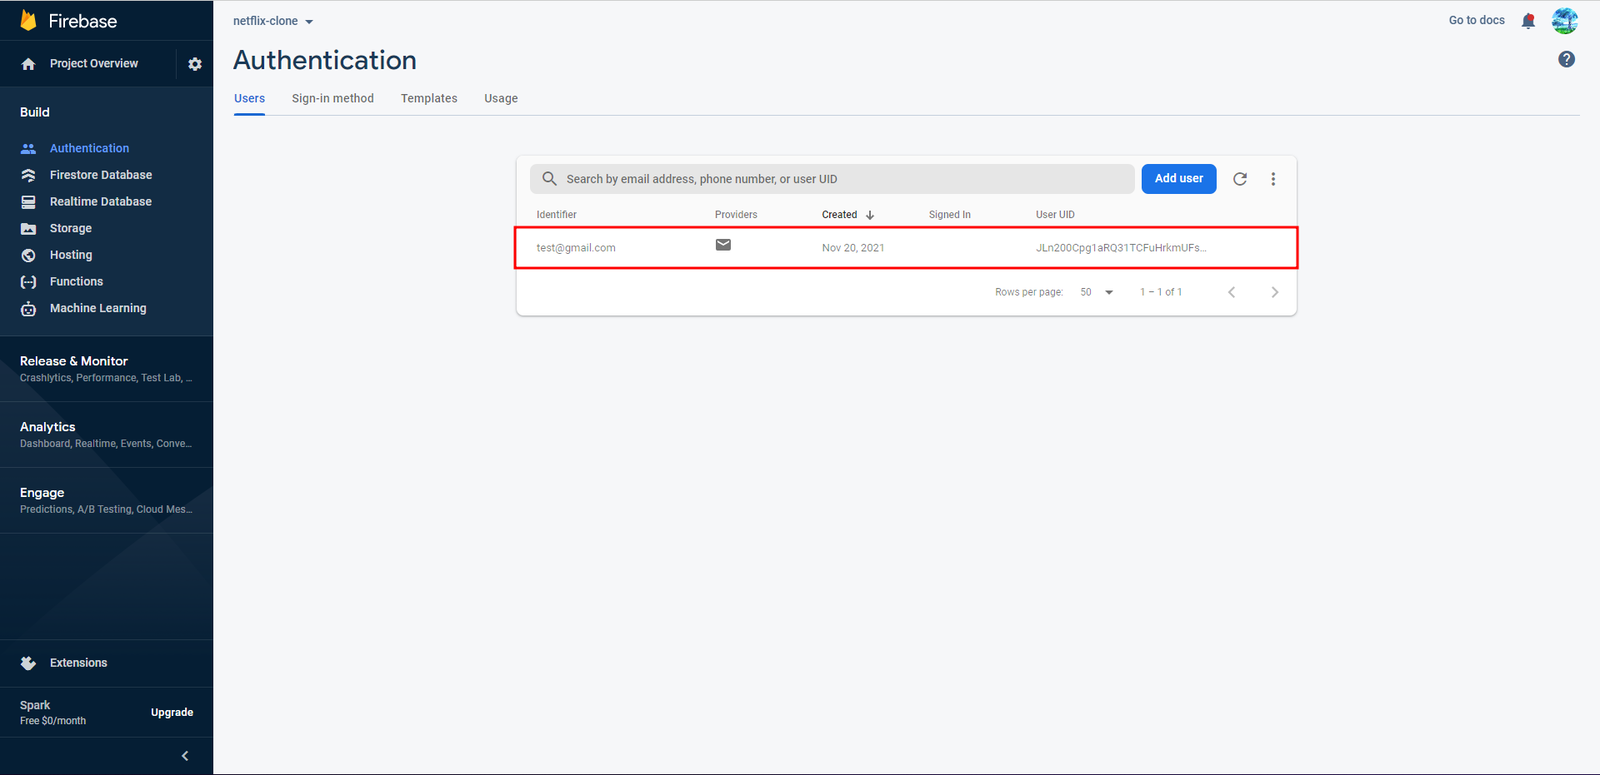This screenshot has width=1600, height=775.
Task: Focus the user search field
Action: point(832,179)
